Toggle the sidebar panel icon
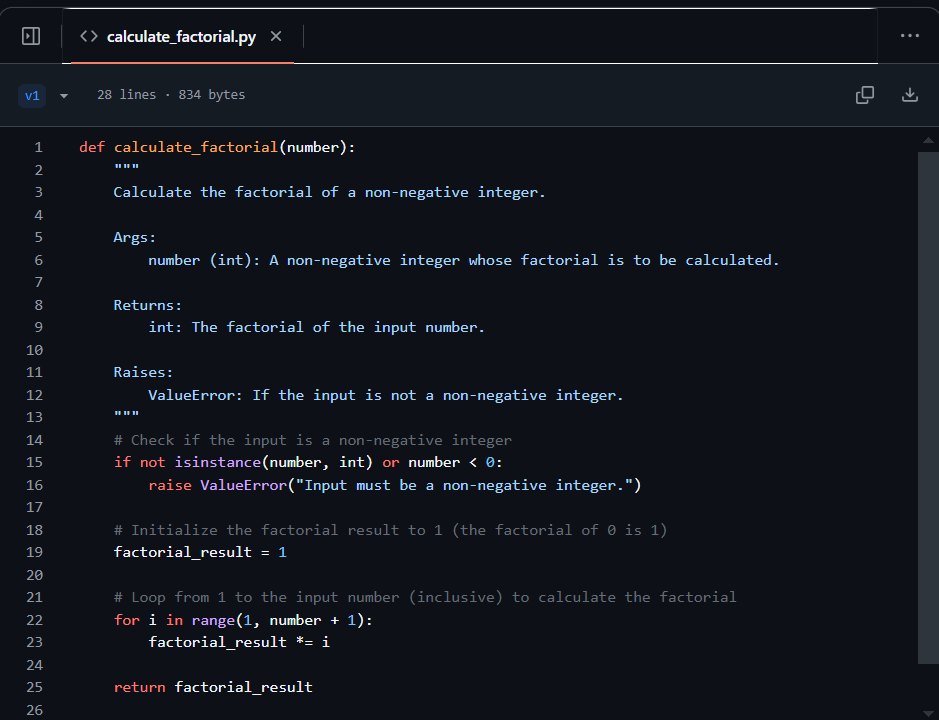This screenshot has width=939, height=720. tap(31, 37)
